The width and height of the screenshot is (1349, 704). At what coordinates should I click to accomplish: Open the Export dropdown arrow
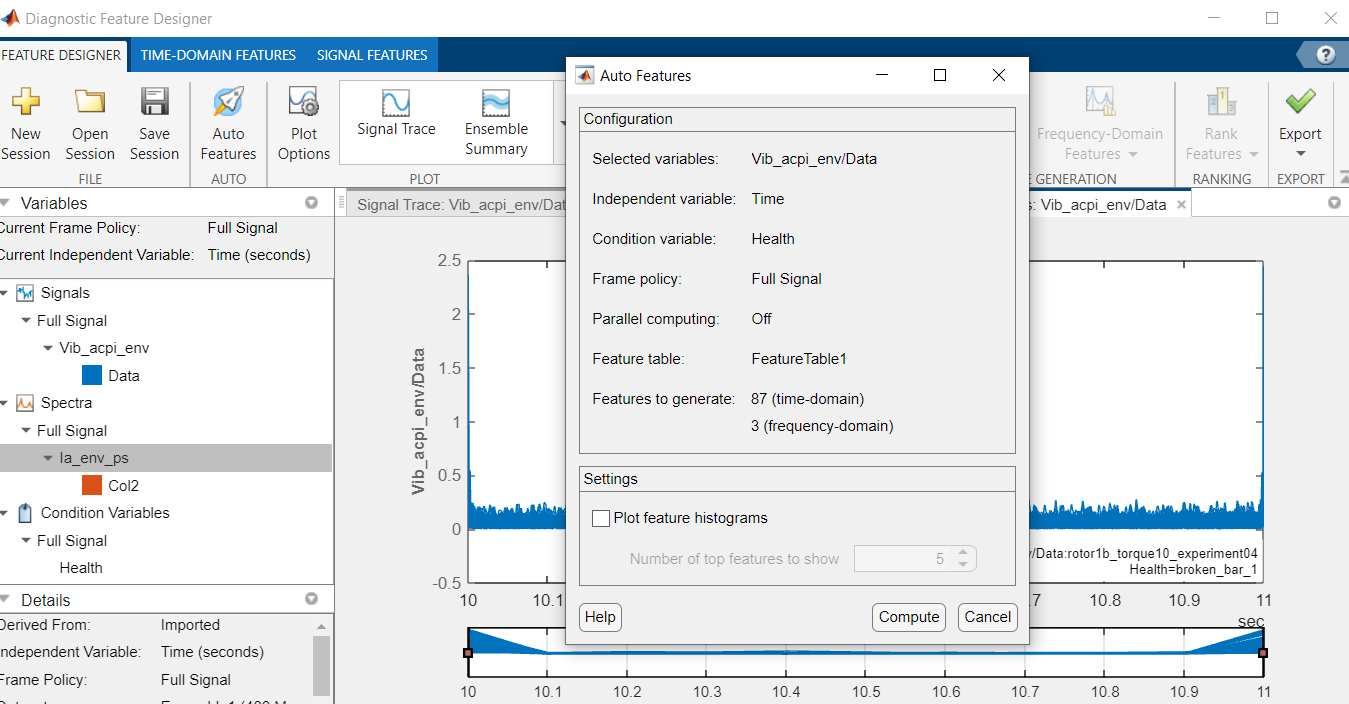(x=1300, y=154)
